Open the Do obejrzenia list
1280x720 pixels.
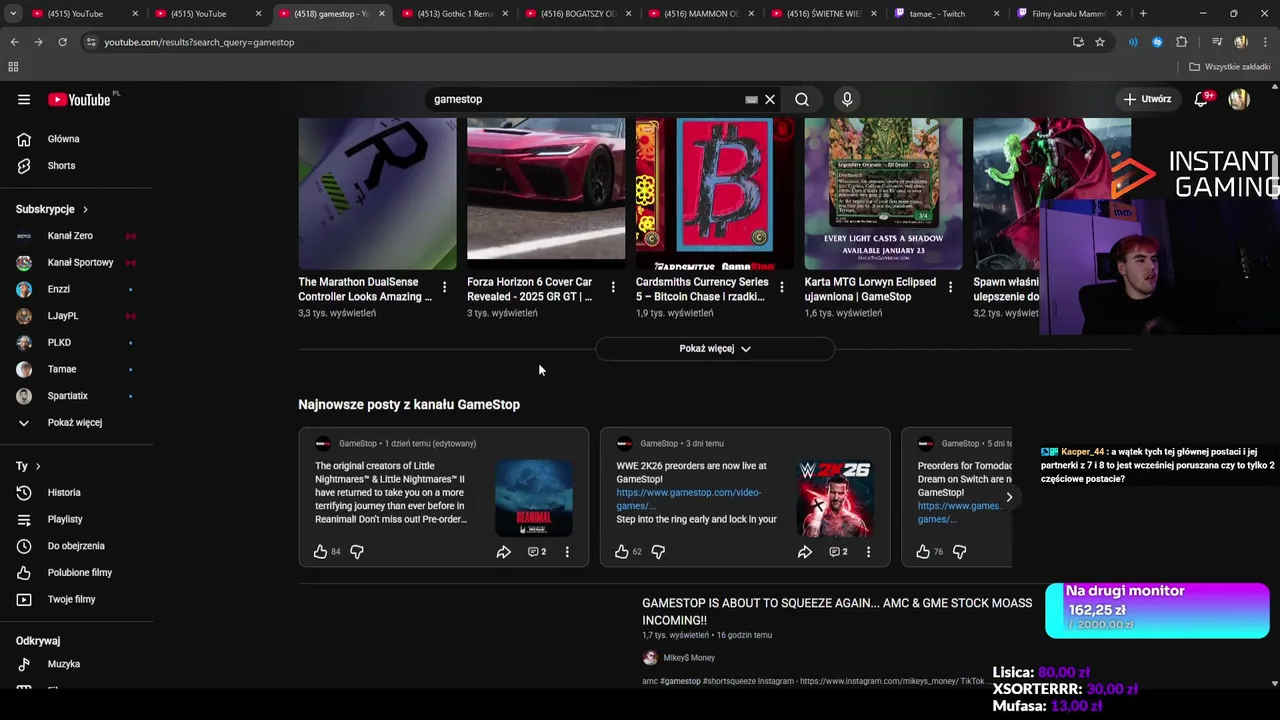pos(76,546)
